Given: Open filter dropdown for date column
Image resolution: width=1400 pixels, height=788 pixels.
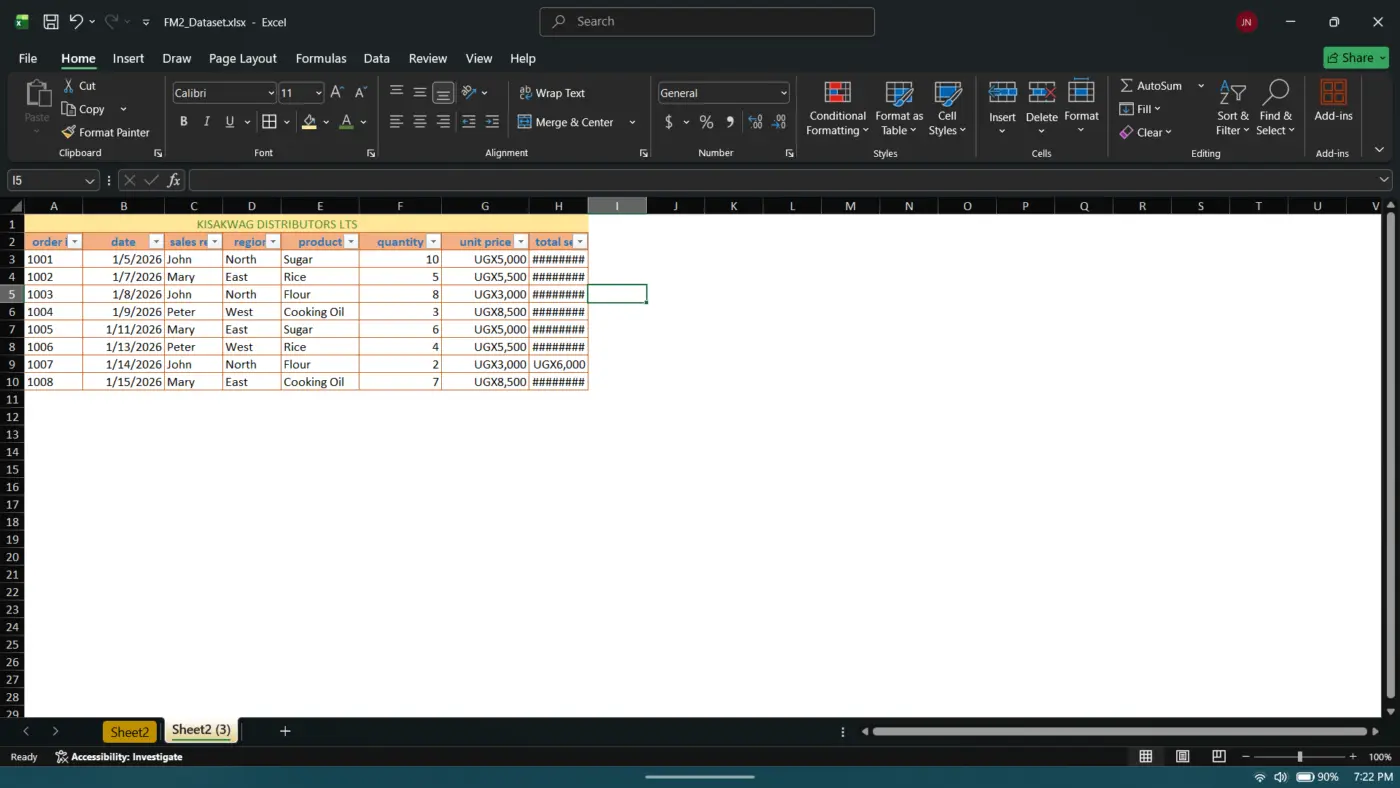Looking at the screenshot, I should coord(156,242).
